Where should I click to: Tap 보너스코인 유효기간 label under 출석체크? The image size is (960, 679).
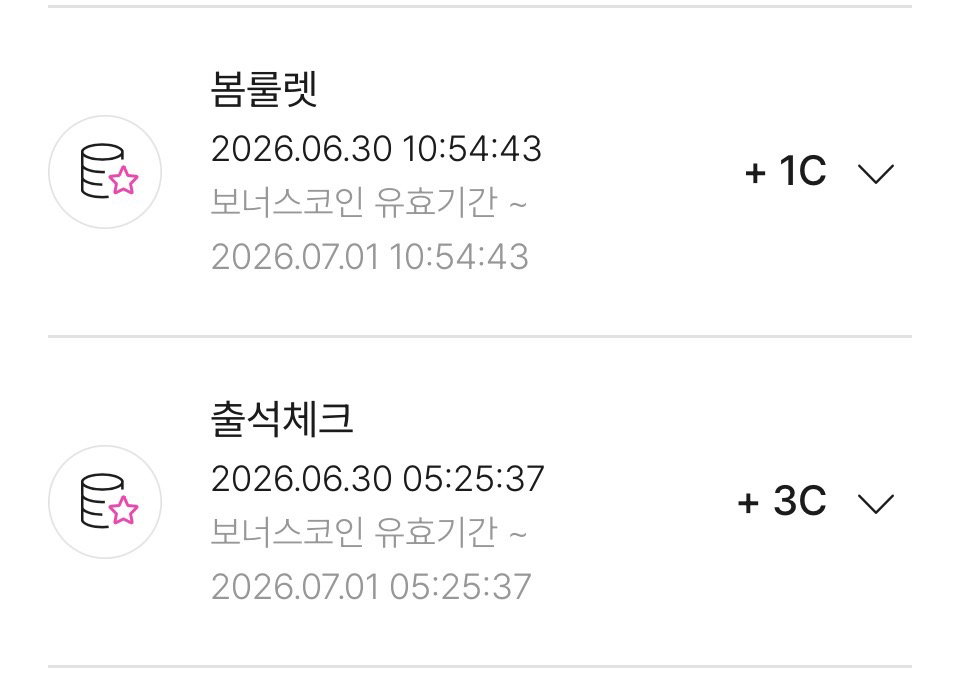[x=354, y=531]
